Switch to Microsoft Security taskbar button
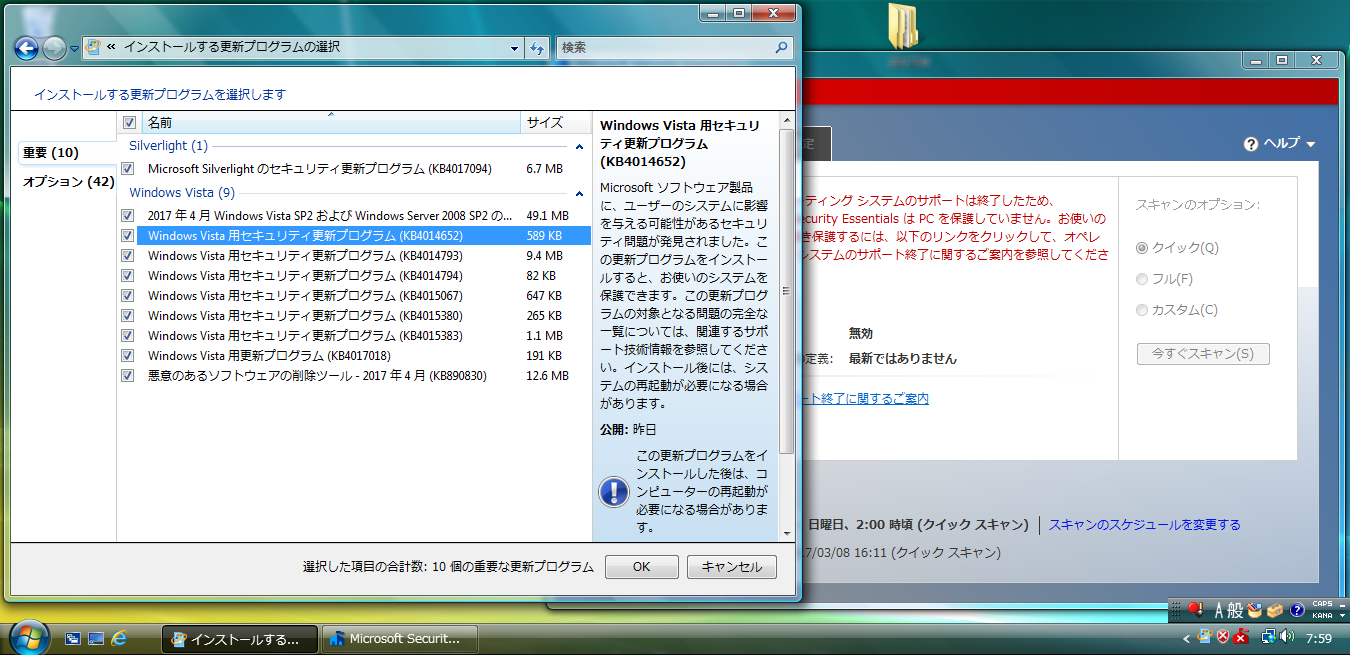1350x655 pixels. pos(400,639)
